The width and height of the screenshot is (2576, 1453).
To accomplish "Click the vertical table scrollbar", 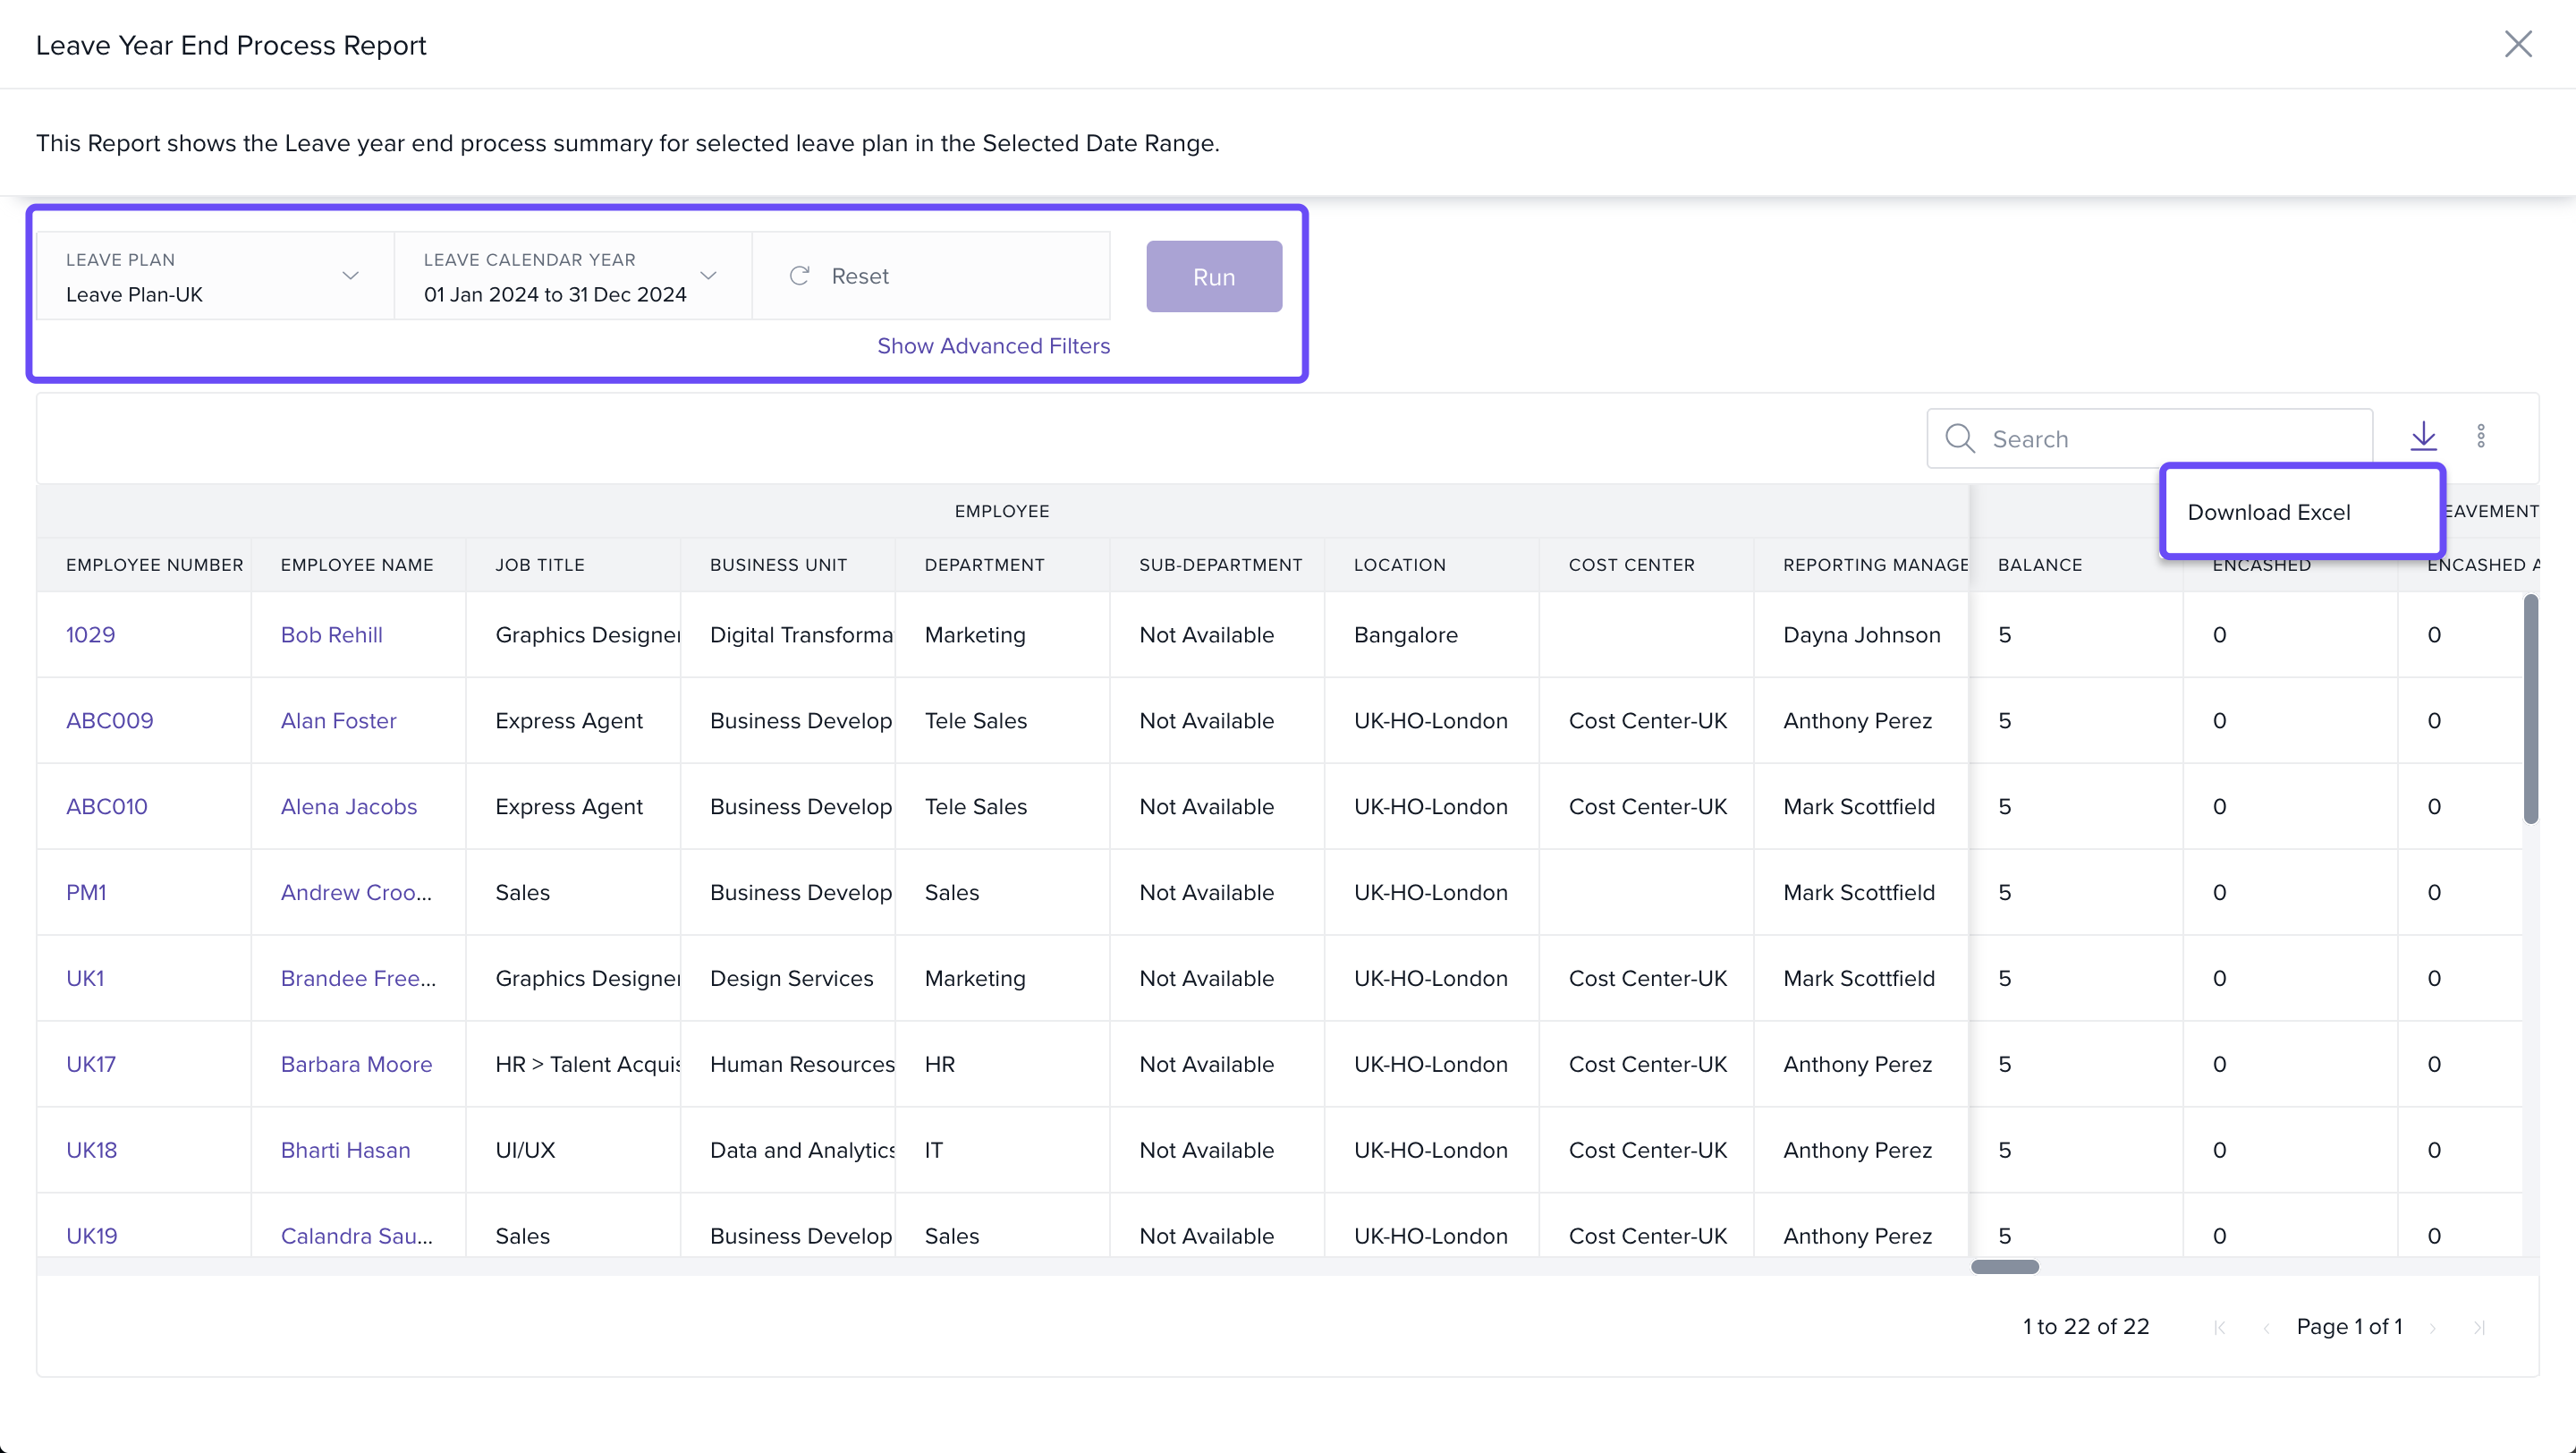I will coord(2530,710).
